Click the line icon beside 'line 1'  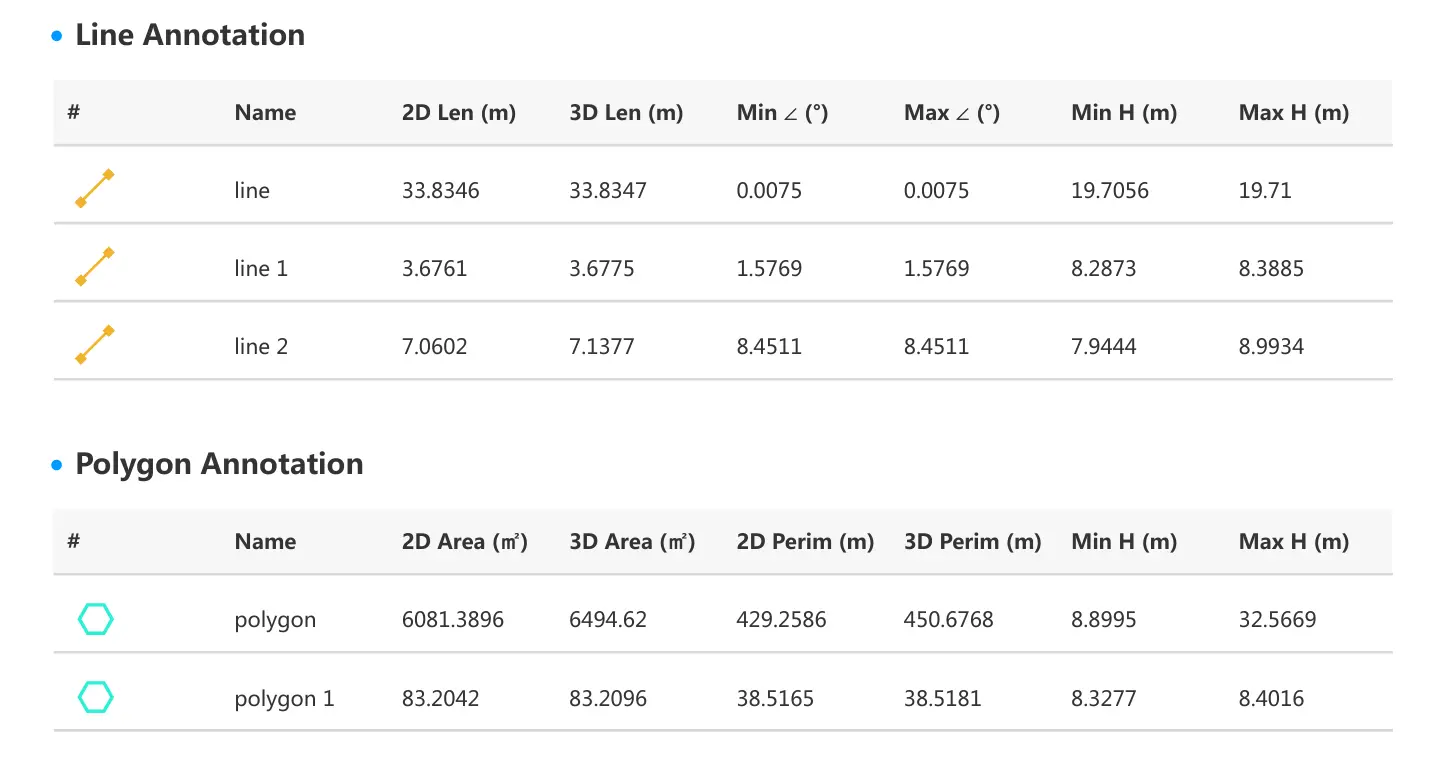tap(95, 267)
